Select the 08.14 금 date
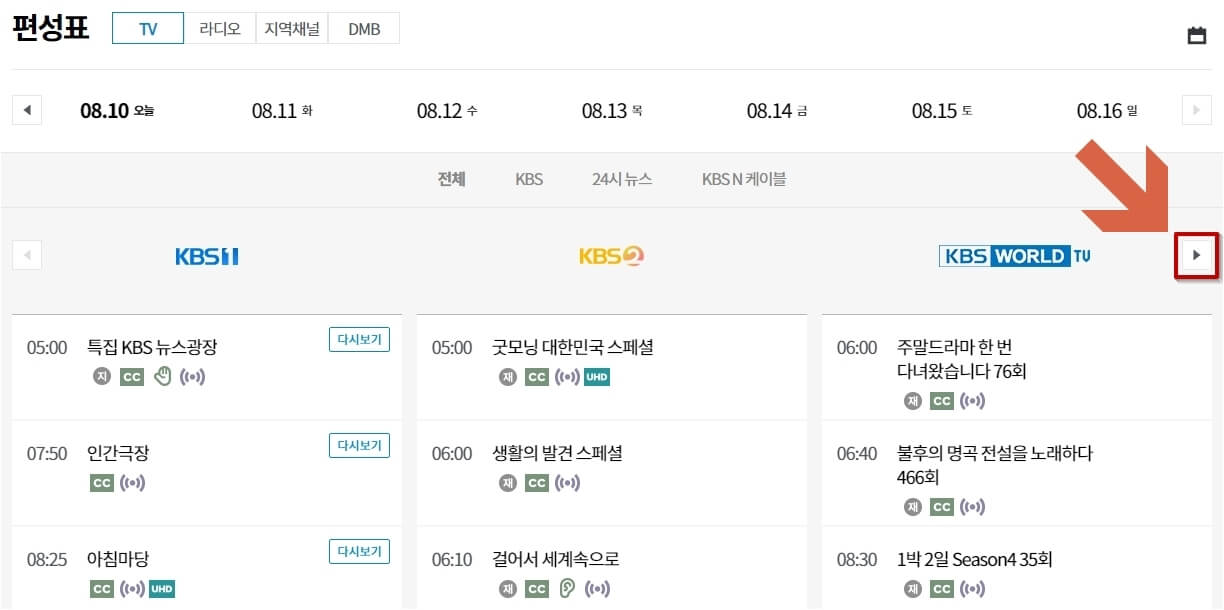This screenshot has height=610, width=1224. tap(776, 110)
